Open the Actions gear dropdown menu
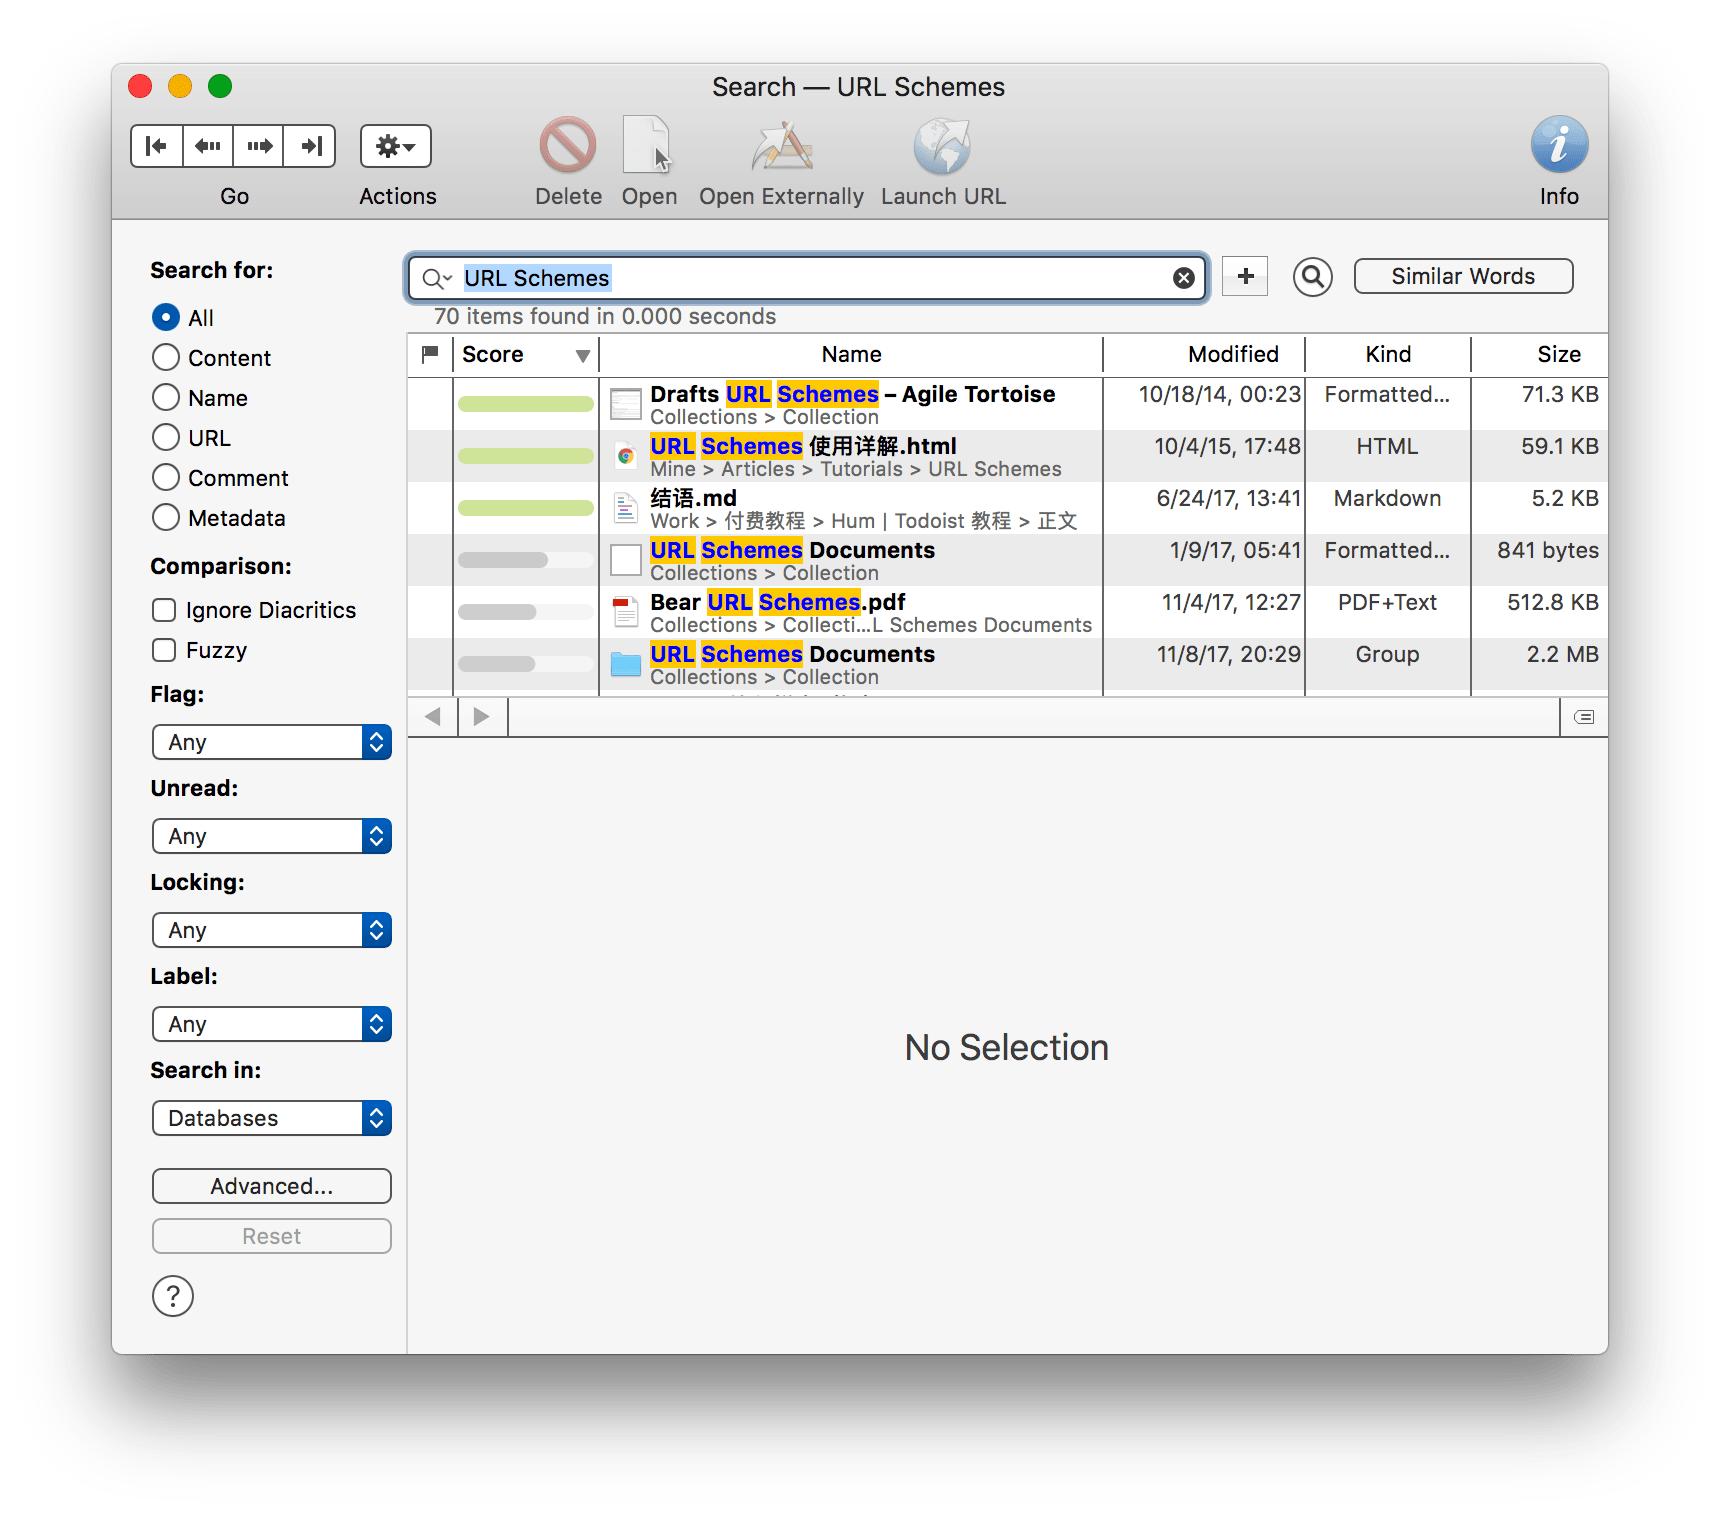The width and height of the screenshot is (1720, 1514). (396, 147)
